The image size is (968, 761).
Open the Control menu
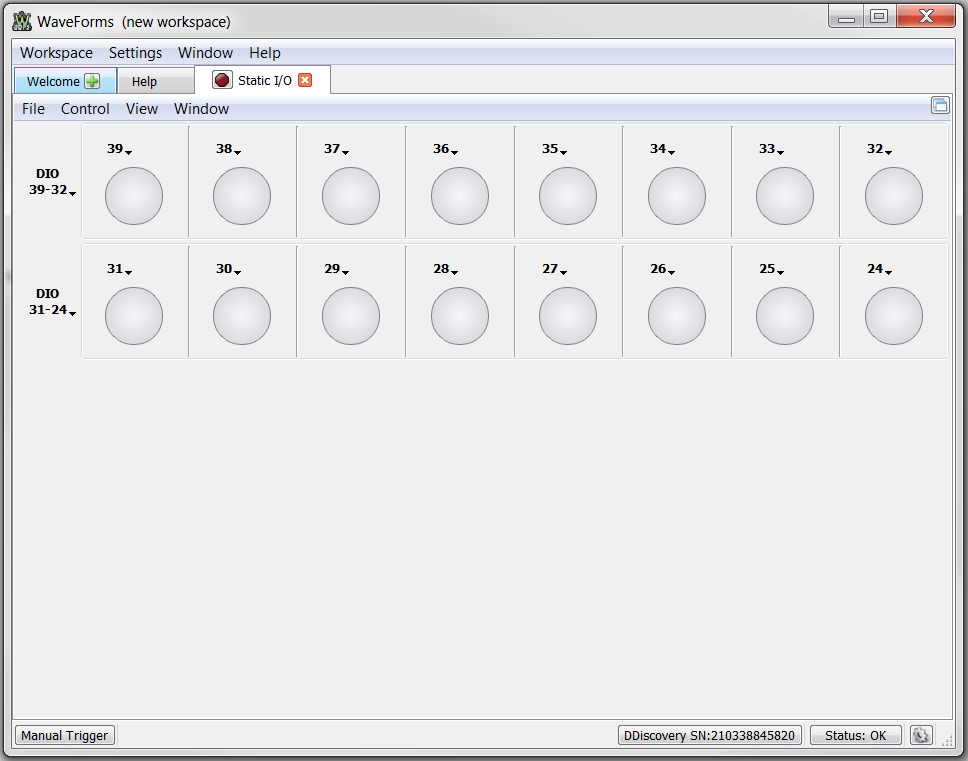(85, 109)
